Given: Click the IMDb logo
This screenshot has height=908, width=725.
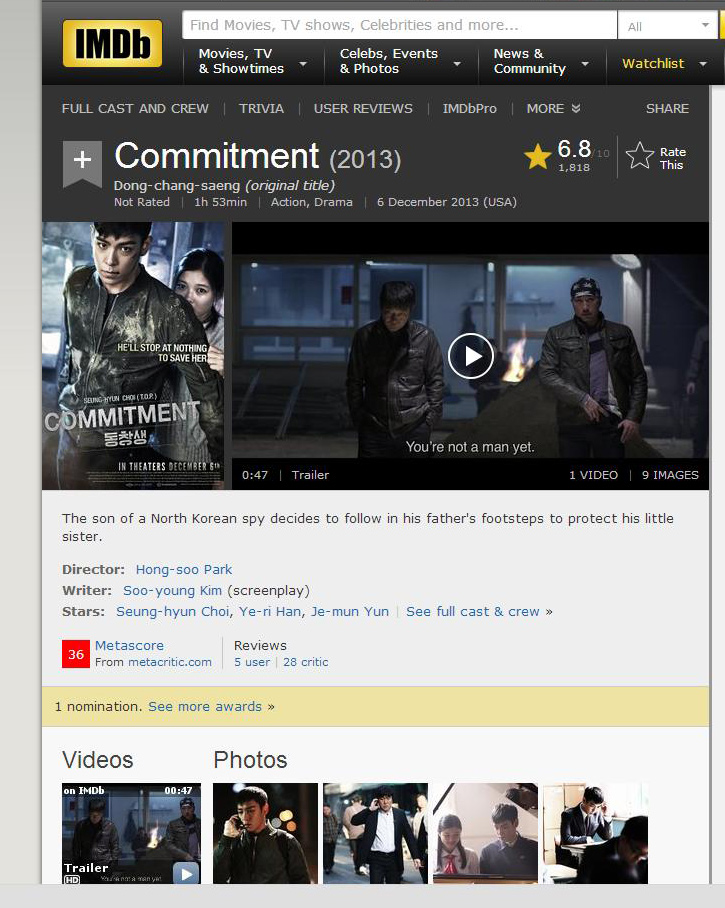Looking at the screenshot, I should pos(112,43).
